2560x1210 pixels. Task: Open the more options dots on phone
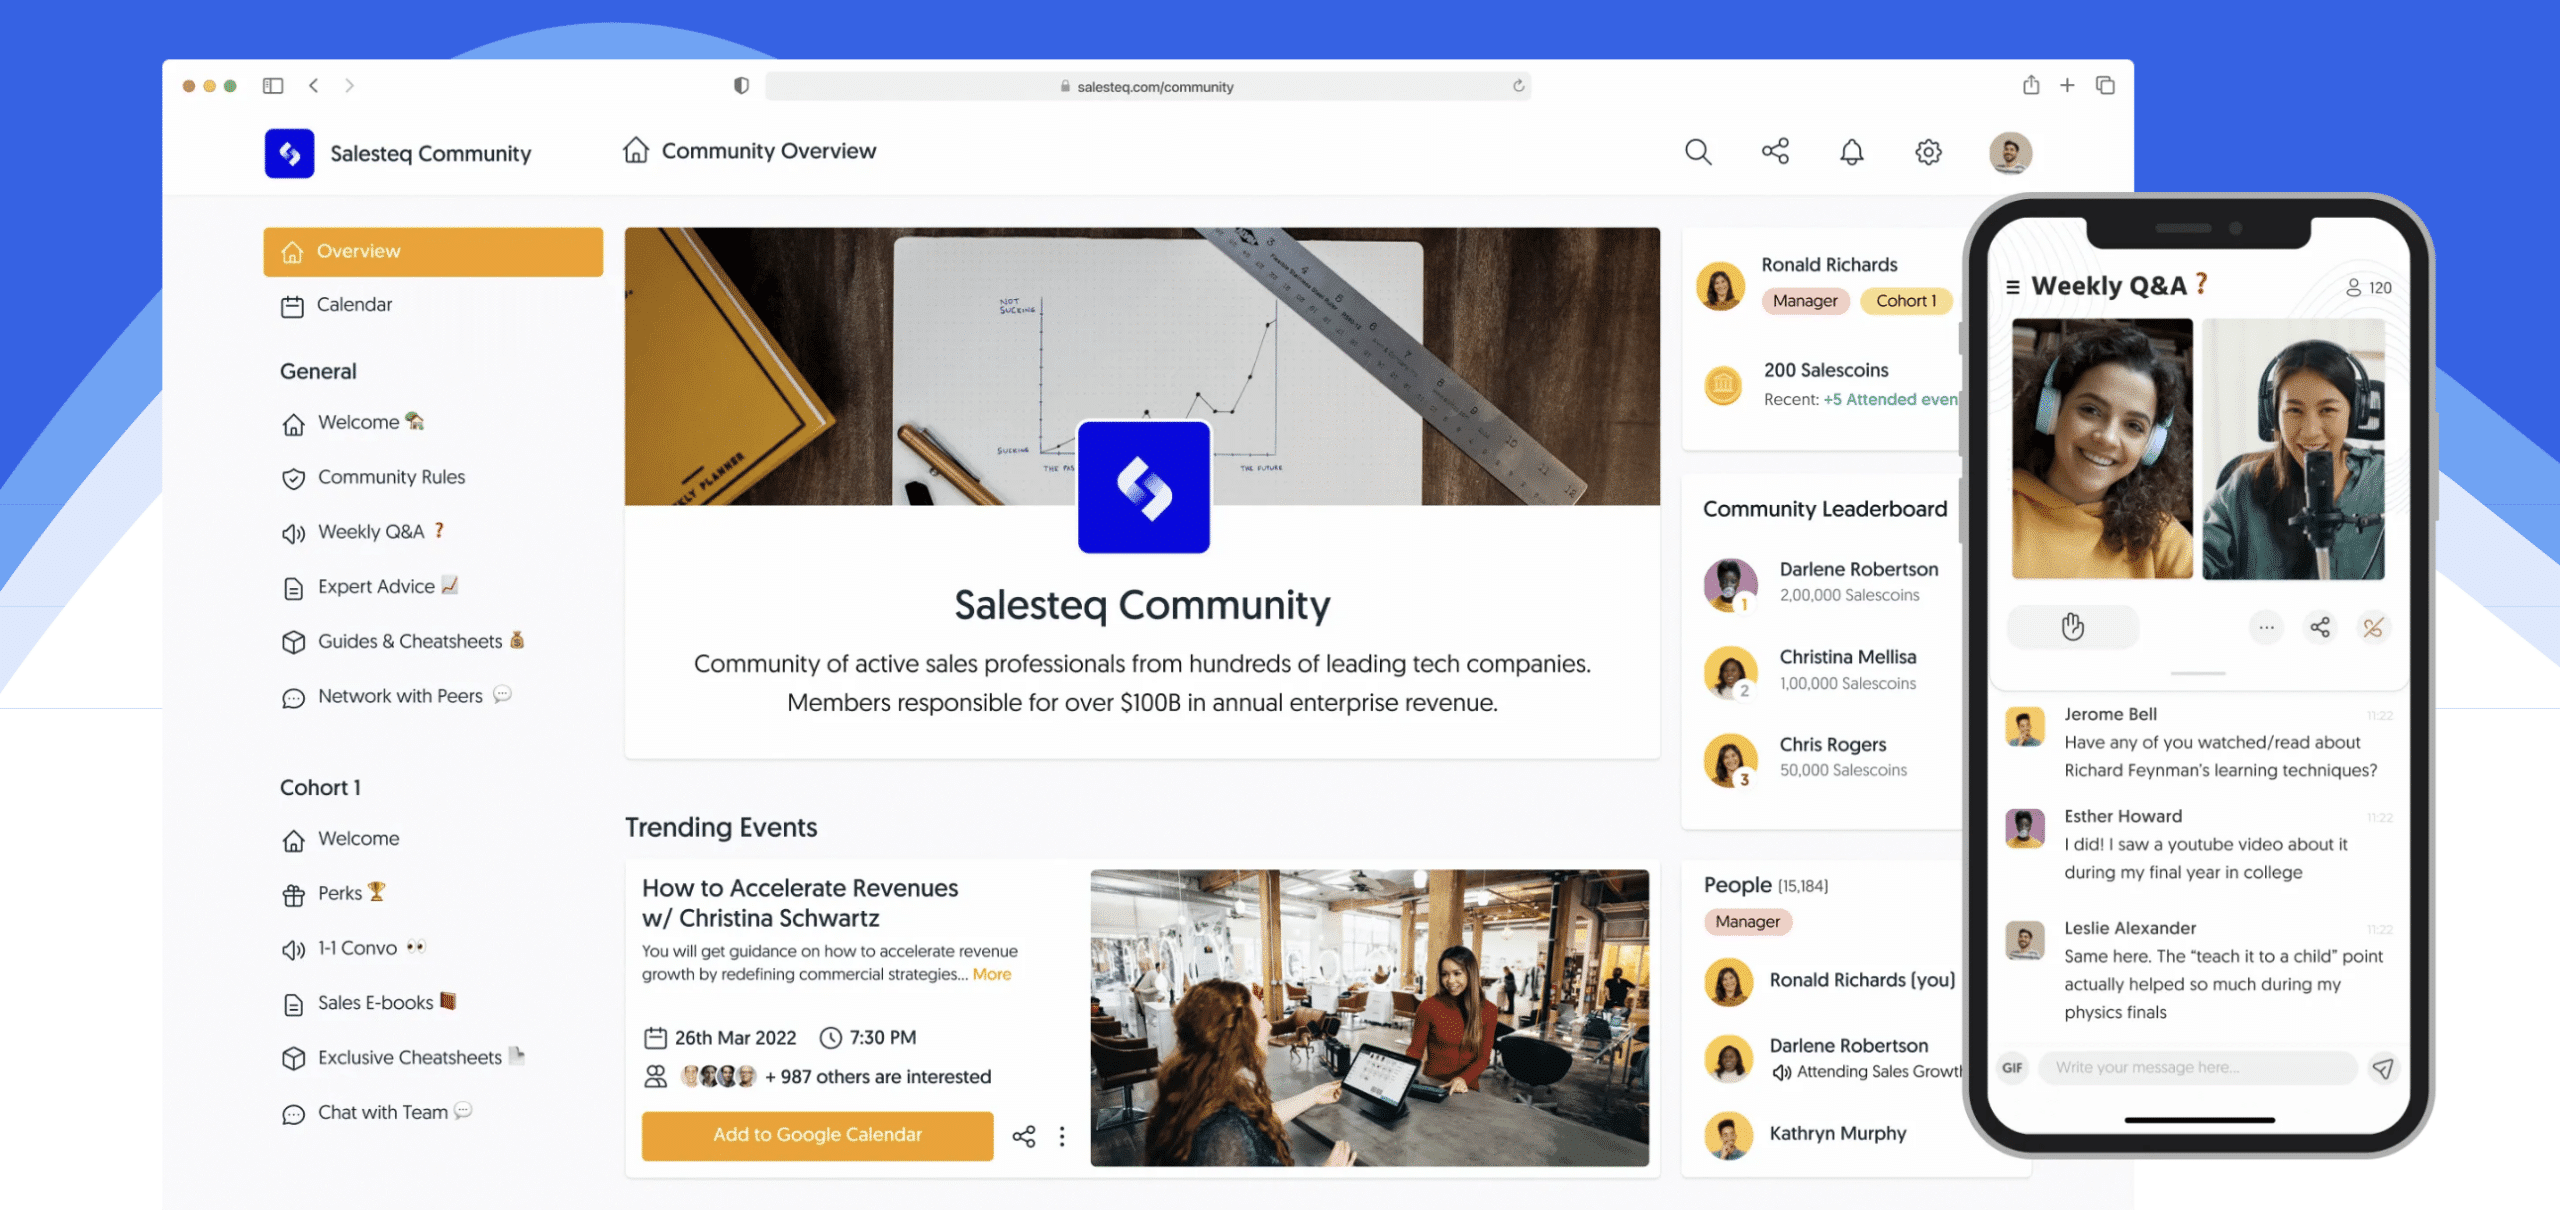[2266, 628]
